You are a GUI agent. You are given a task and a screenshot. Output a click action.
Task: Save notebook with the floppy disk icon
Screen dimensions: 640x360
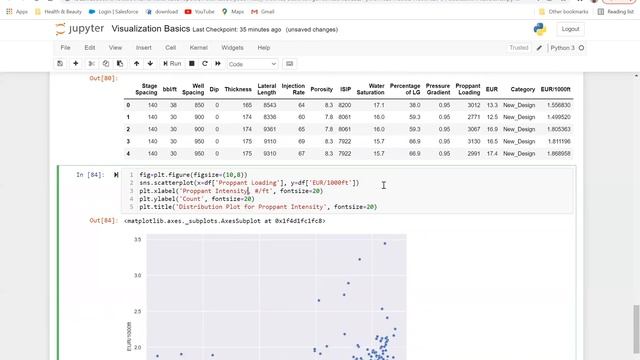pyautogui.click(x=60, y=64)
